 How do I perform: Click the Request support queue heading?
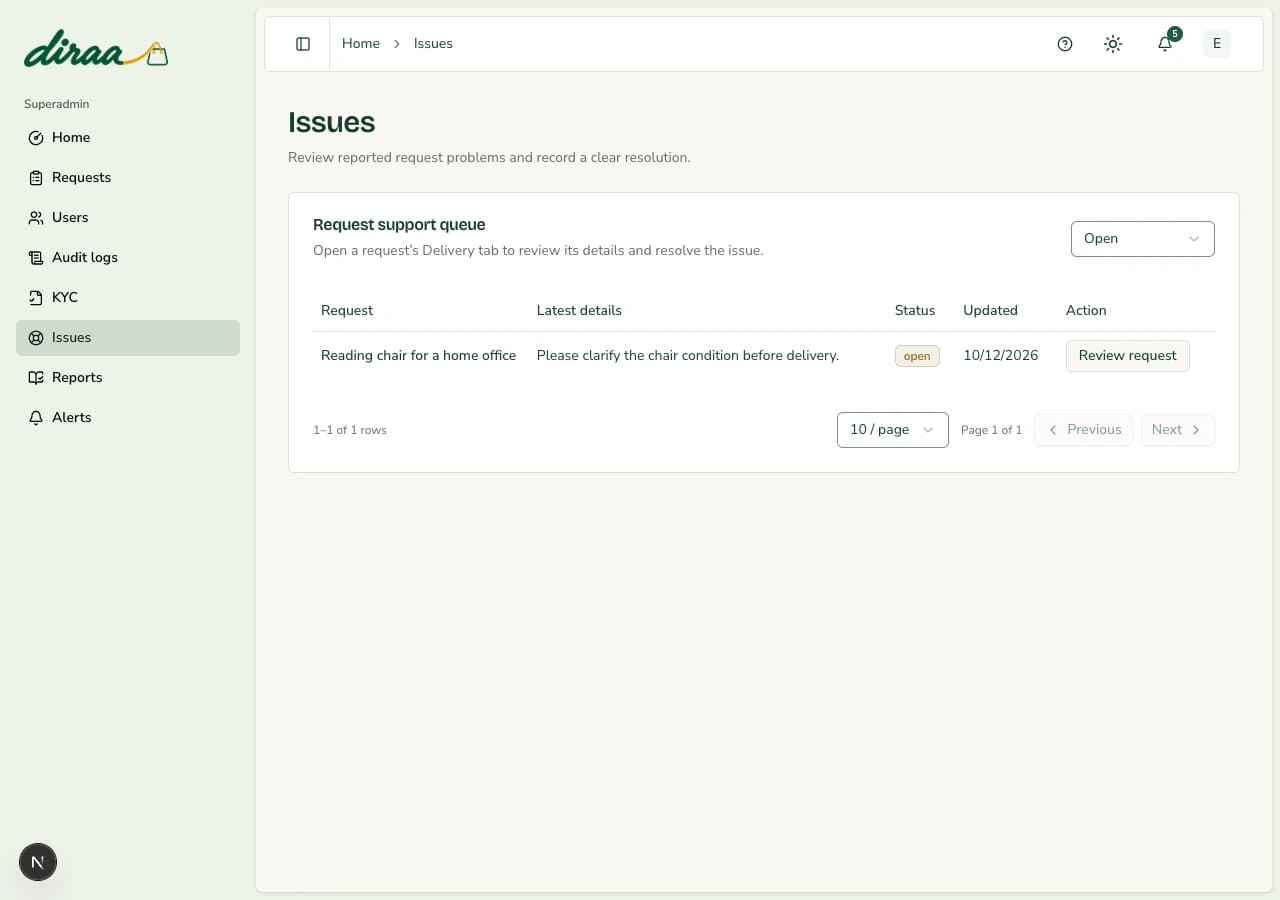(399, 225)
